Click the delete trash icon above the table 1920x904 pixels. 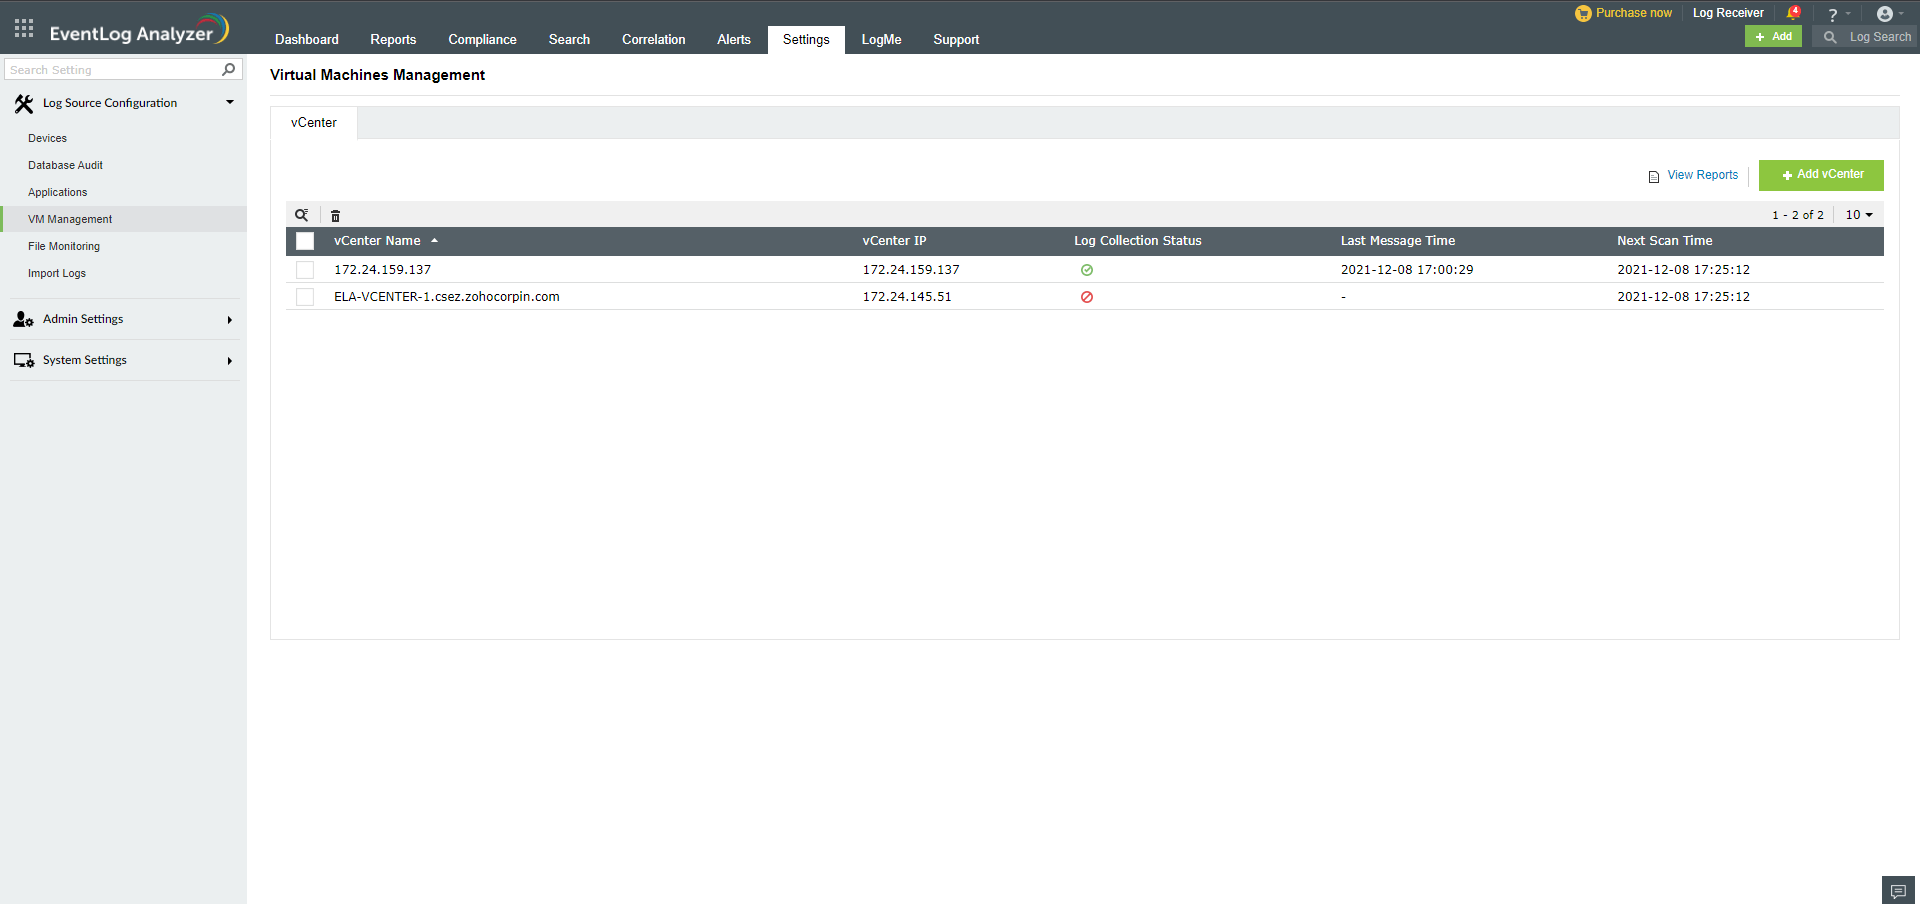[335, 215]
